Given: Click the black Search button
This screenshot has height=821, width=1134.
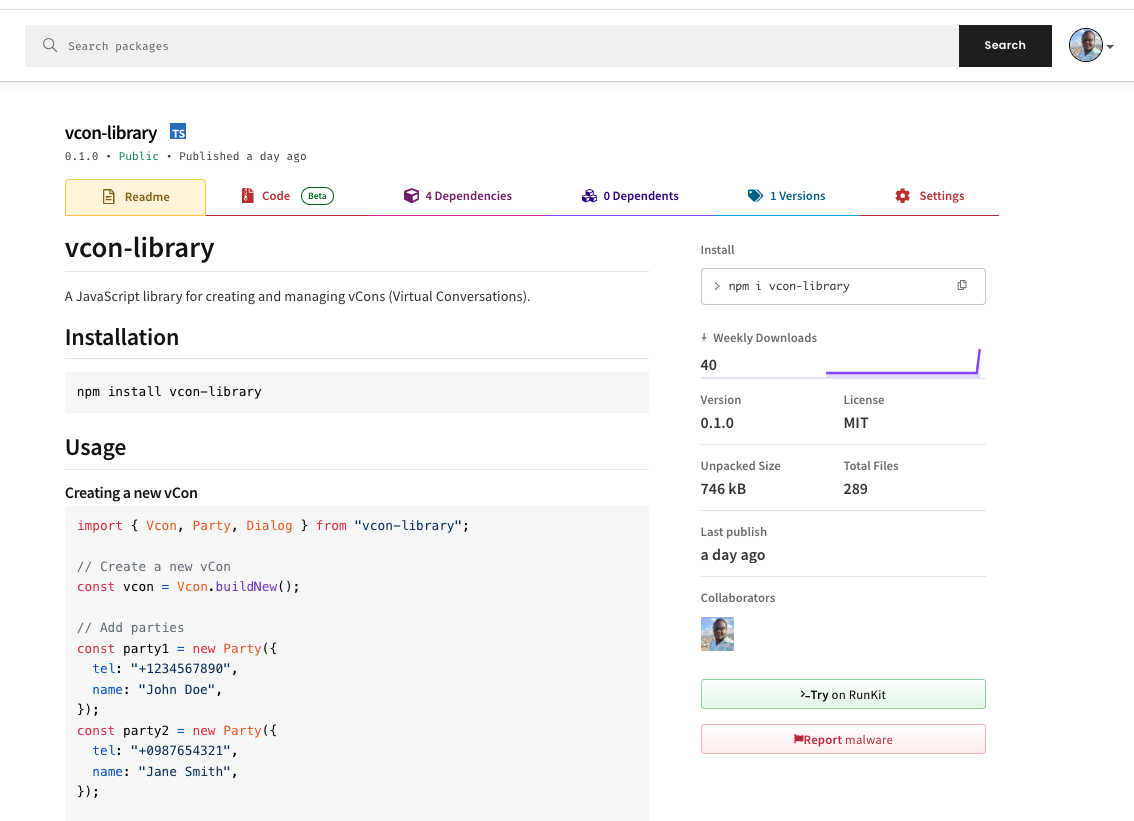Looking at the screenshot, I should [1005, 46].
